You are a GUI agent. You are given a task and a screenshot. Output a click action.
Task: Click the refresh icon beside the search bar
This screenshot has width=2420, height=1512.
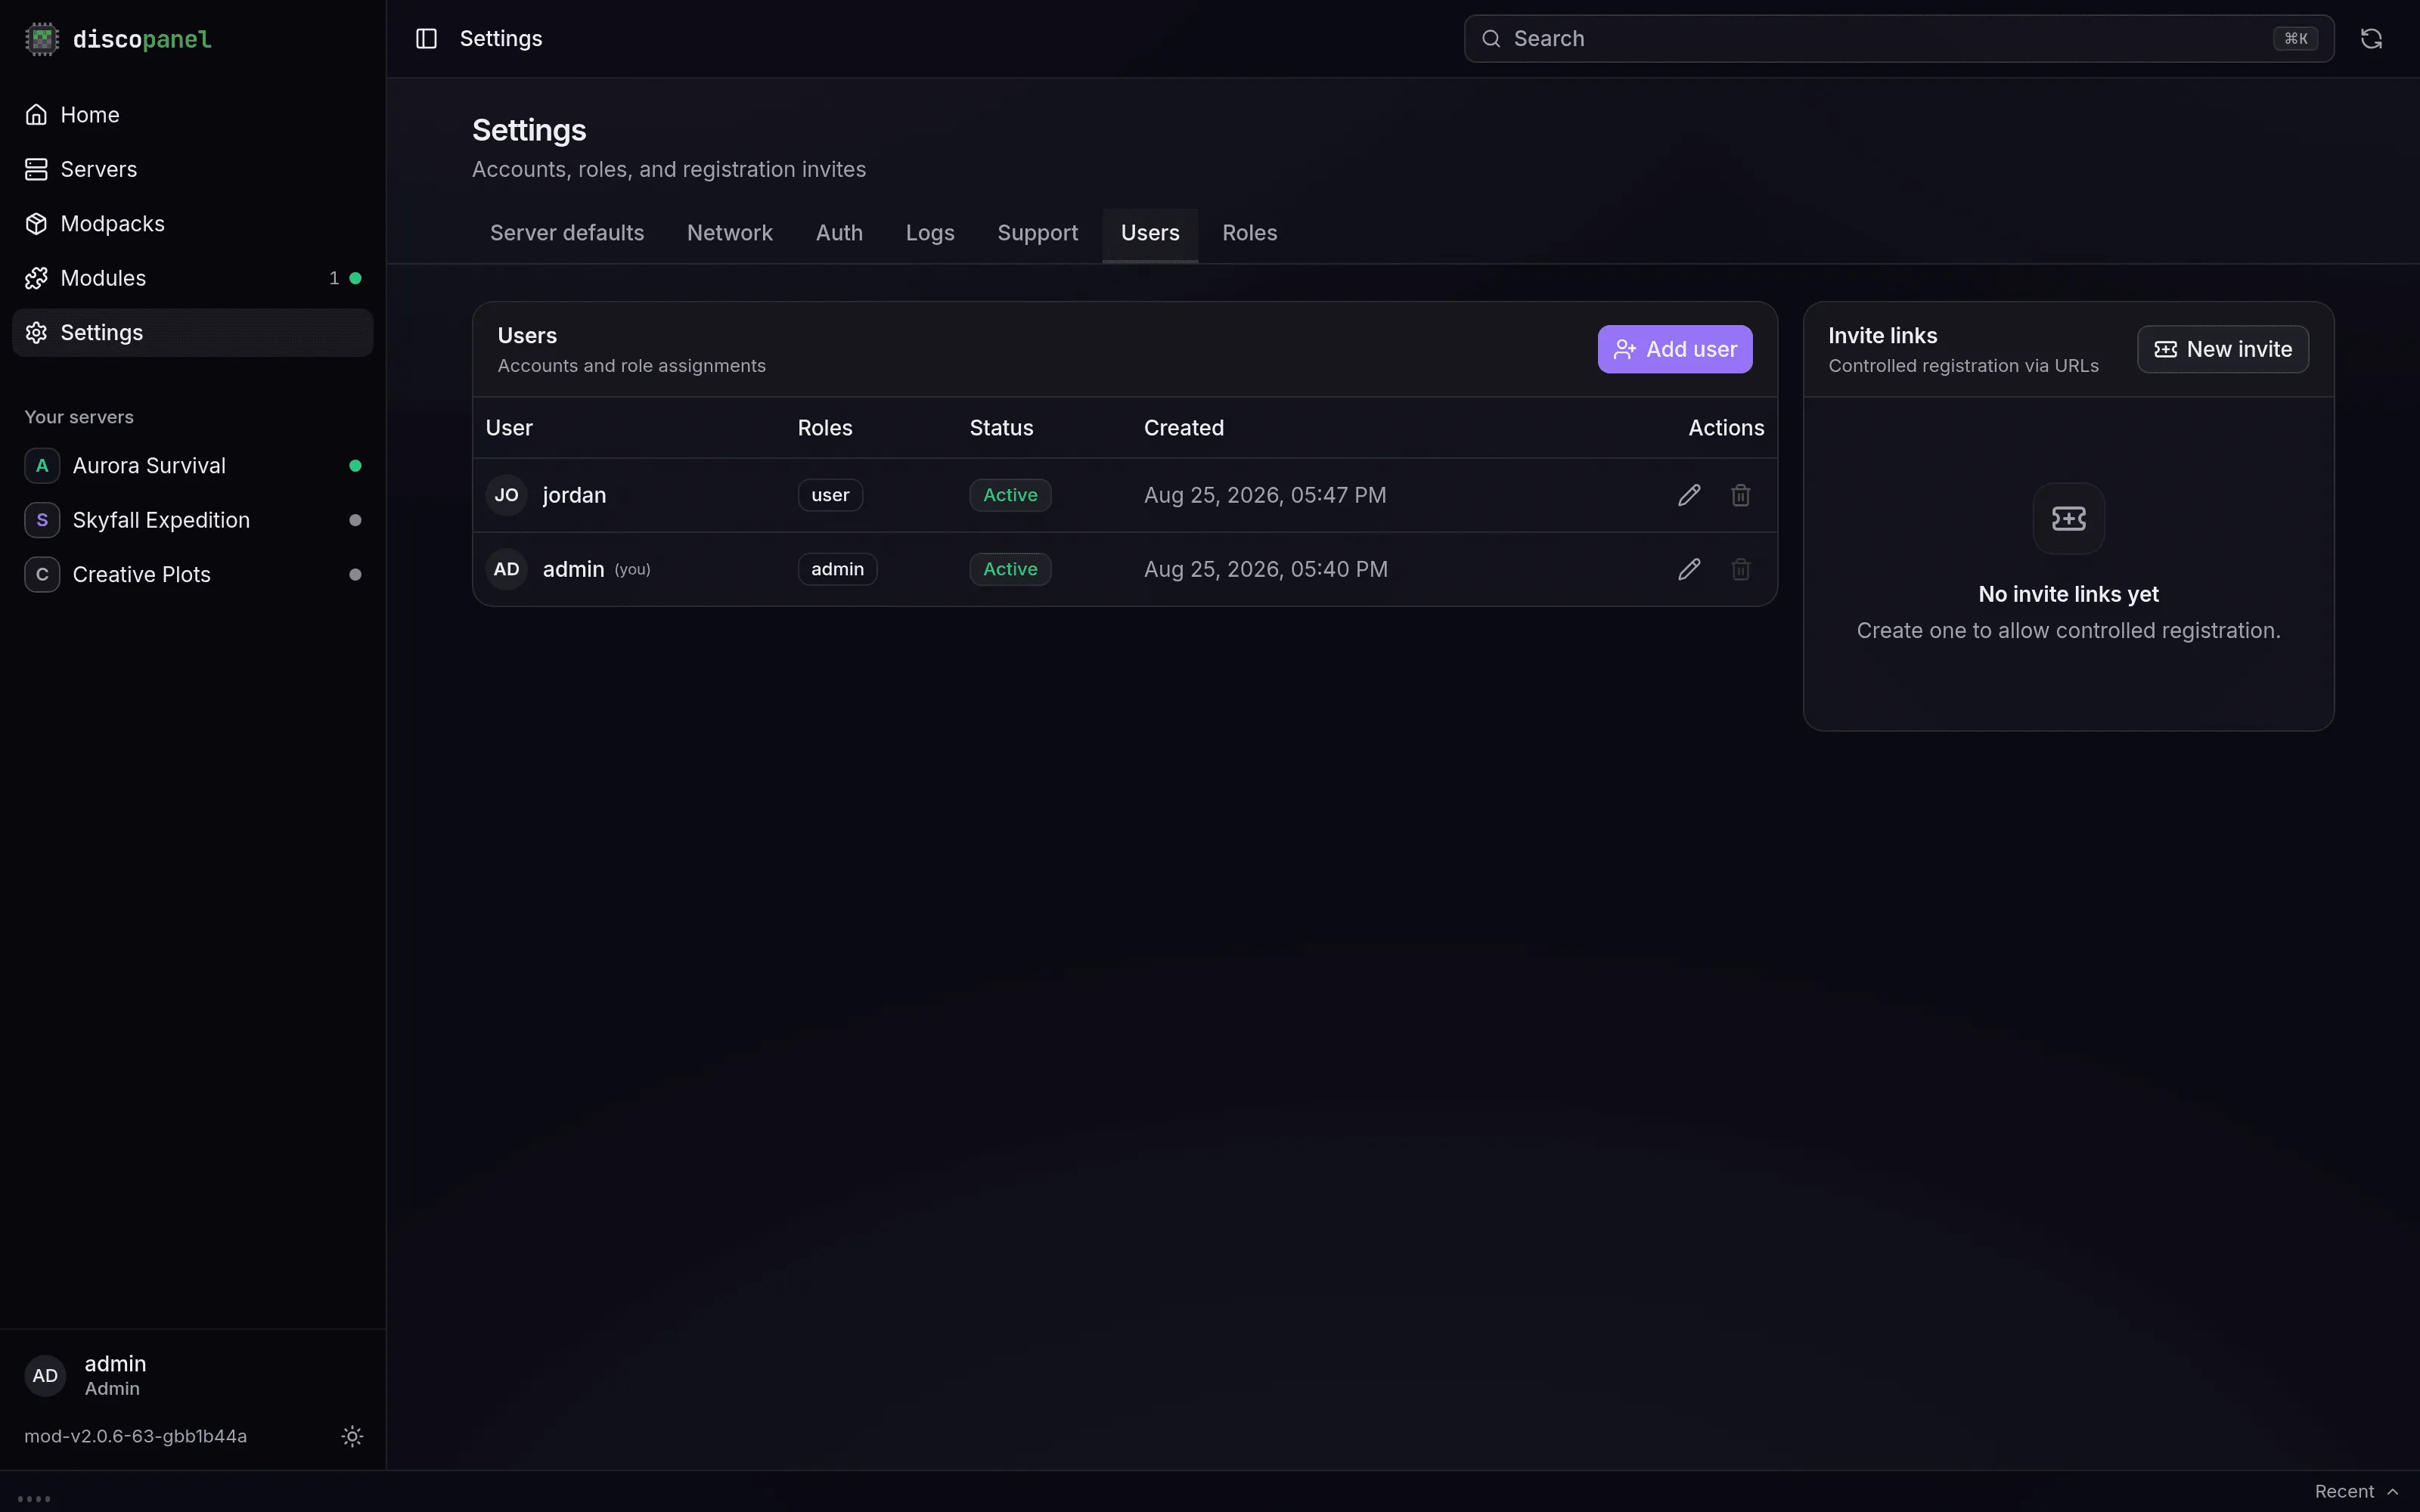coord(2371,39)
